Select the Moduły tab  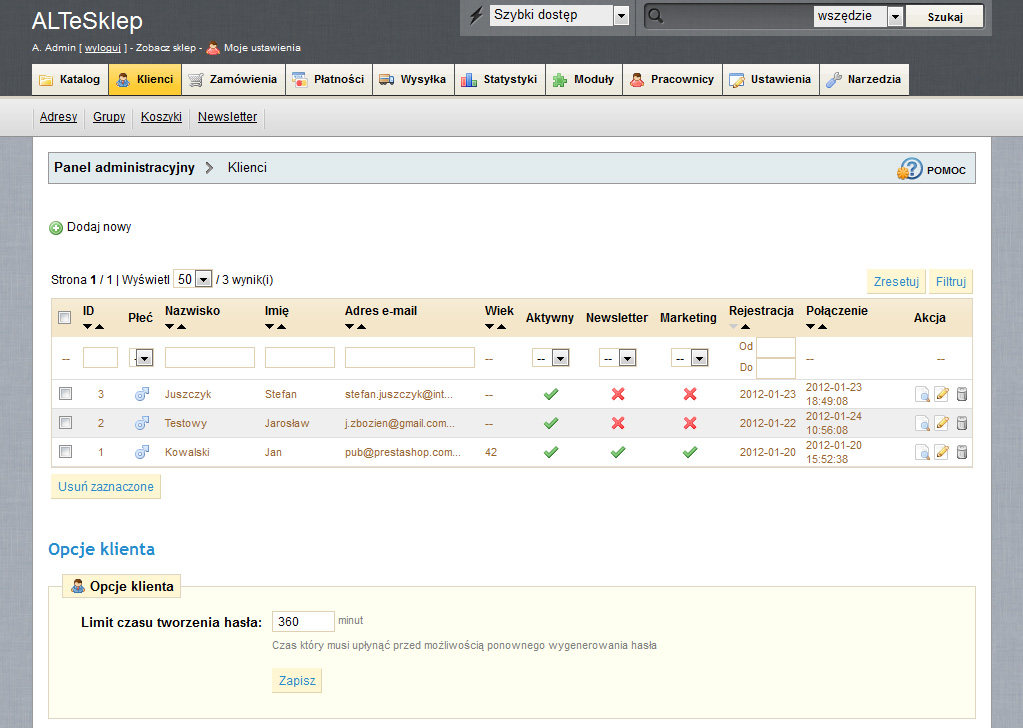(x=584, y=80)
